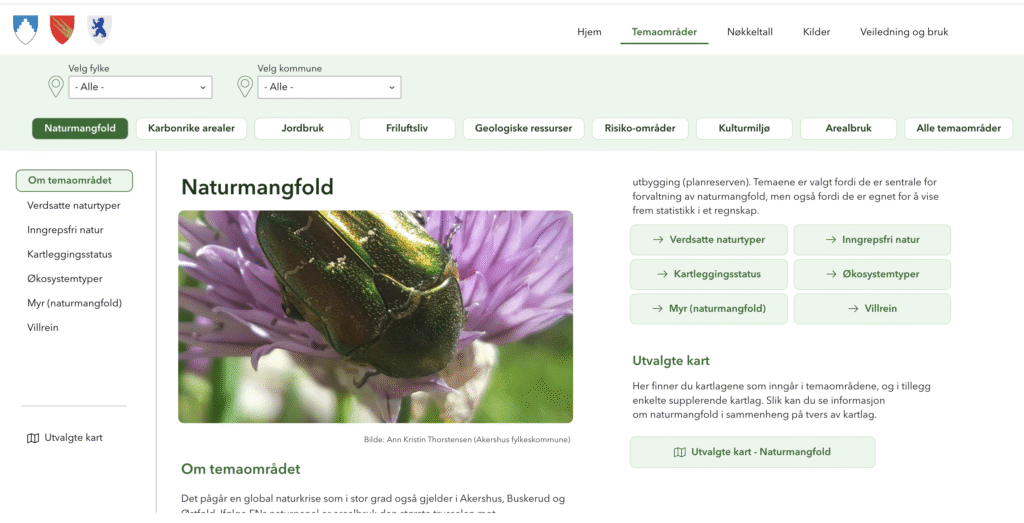Open Inngrepsfri natur in the left sidebar
The width and height of the screenshot is (1024, 523).
click(x=65, y=230)
